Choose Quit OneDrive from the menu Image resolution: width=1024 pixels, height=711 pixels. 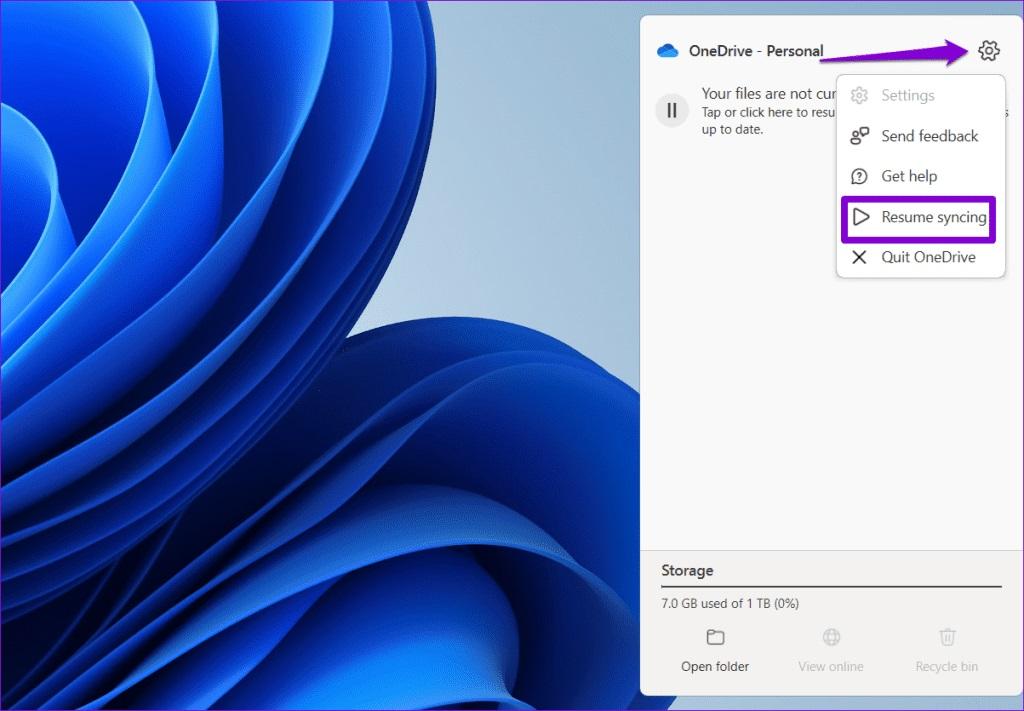[x=921, y=257]
